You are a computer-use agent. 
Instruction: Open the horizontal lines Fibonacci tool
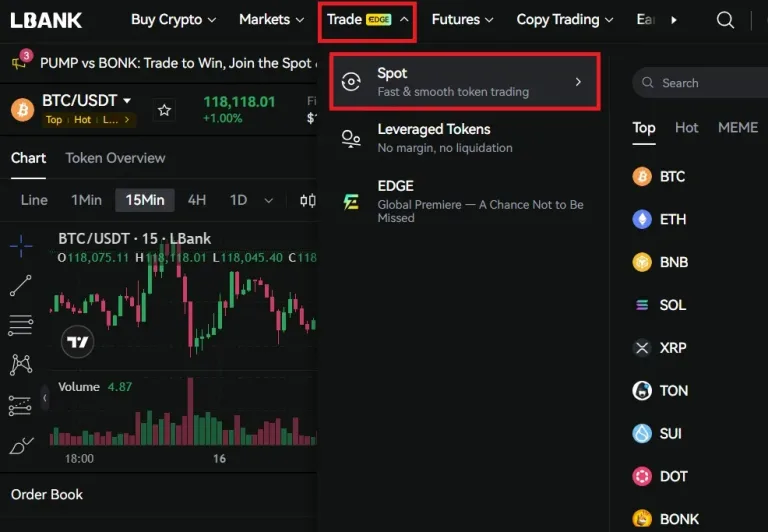(21, 325)
